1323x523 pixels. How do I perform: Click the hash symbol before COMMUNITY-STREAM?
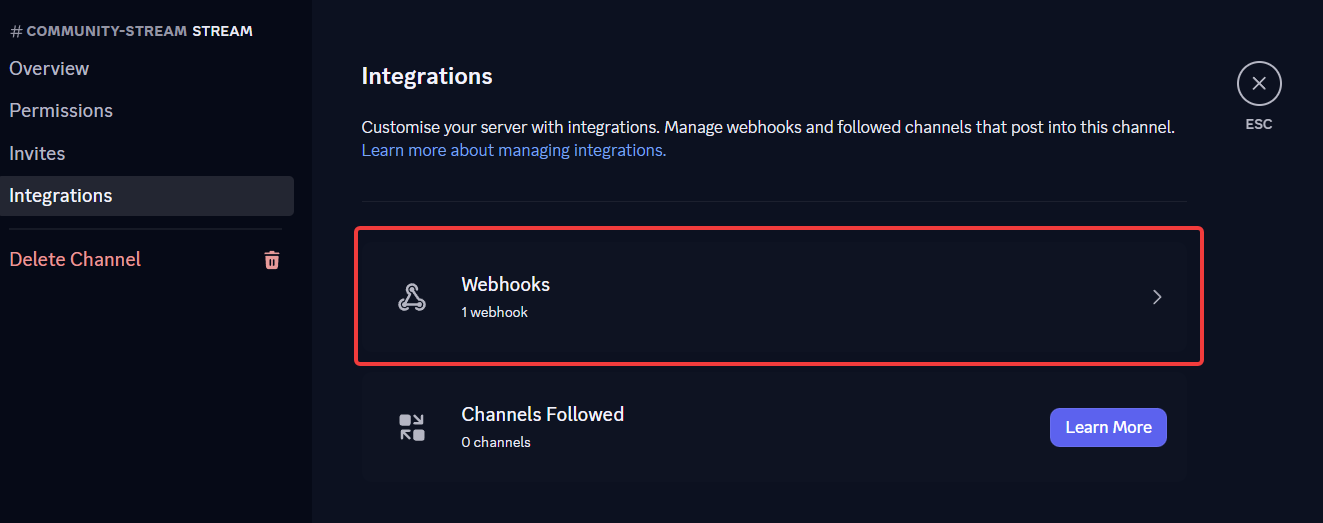coord(16,31)
